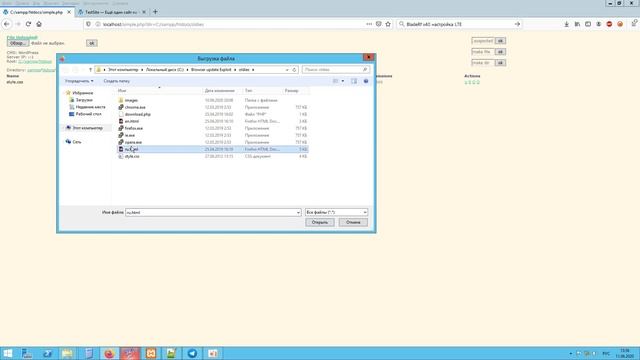Open Firefox downloads icon

[567, 24]
